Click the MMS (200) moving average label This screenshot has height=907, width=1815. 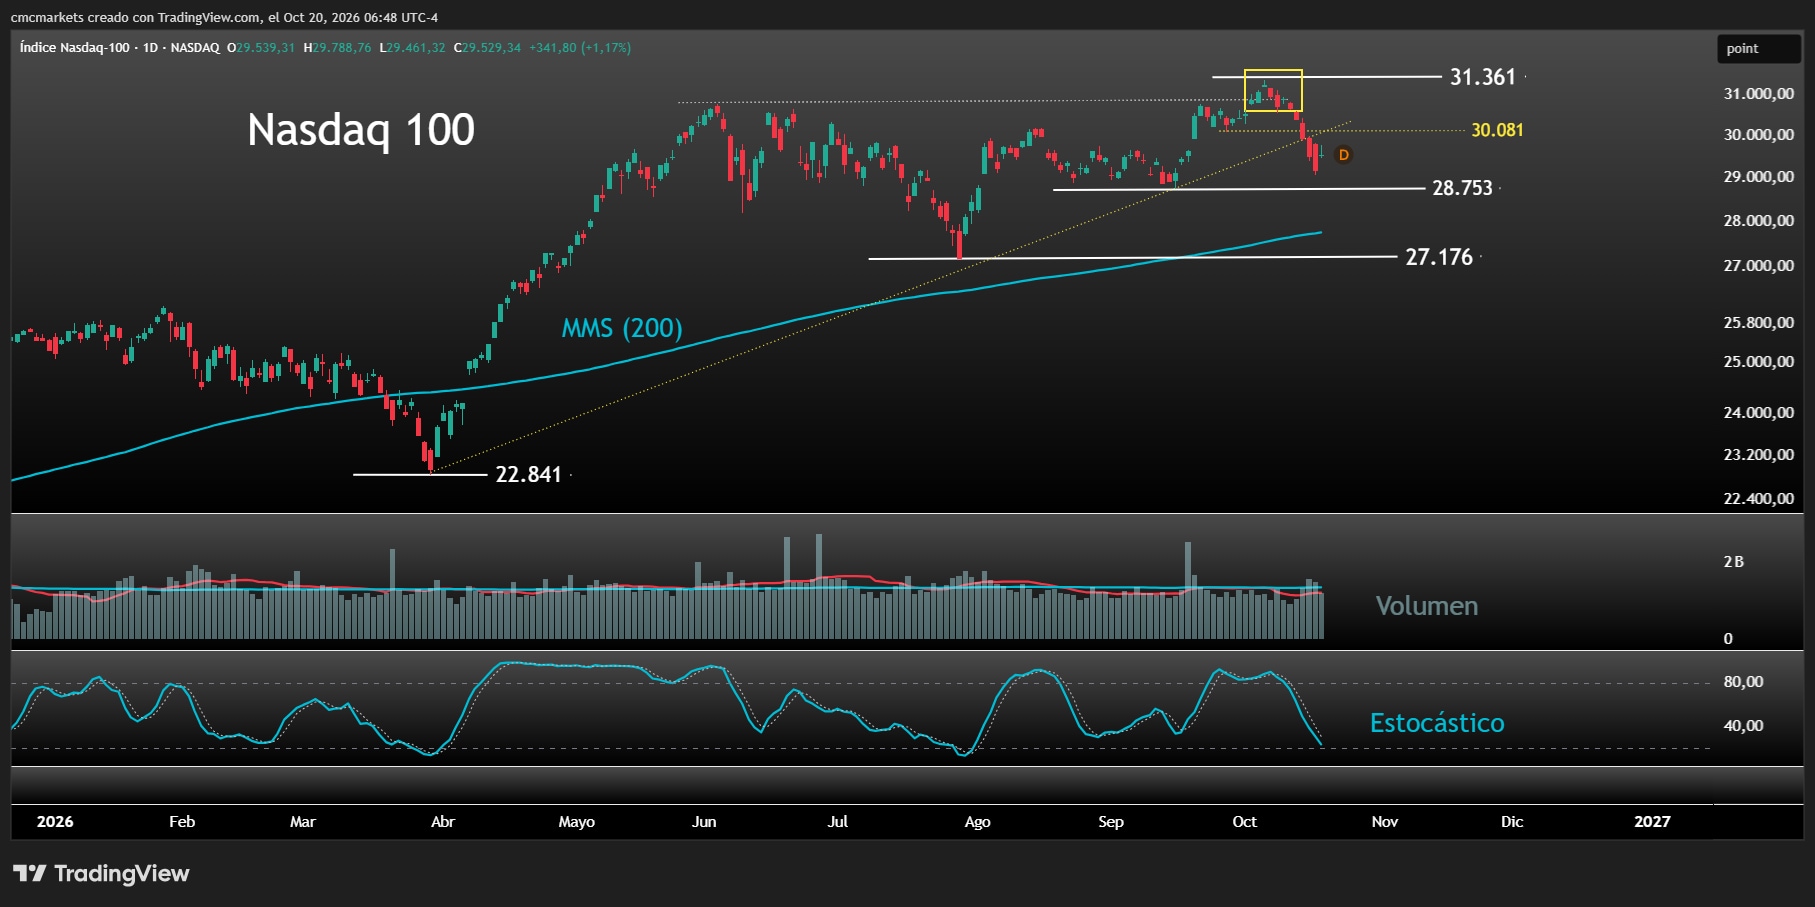(x=622, y=328)
